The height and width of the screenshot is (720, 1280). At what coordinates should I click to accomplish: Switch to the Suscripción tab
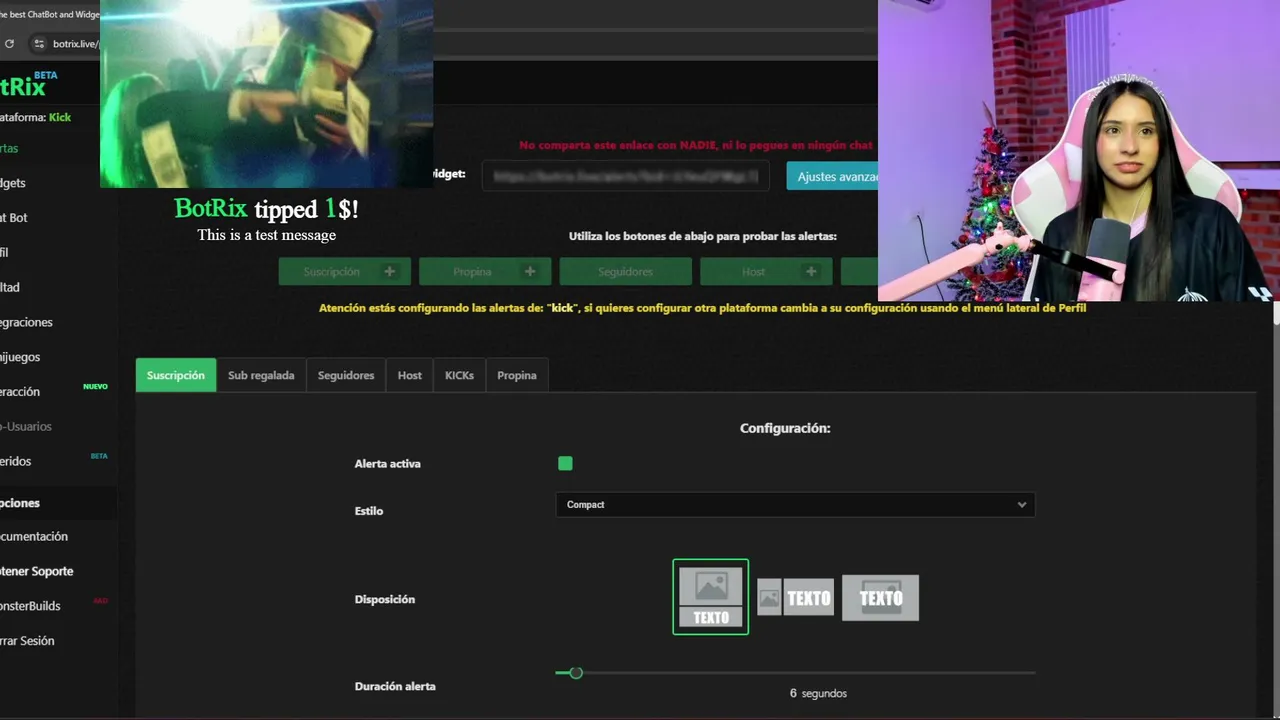(x=175, y=375)
